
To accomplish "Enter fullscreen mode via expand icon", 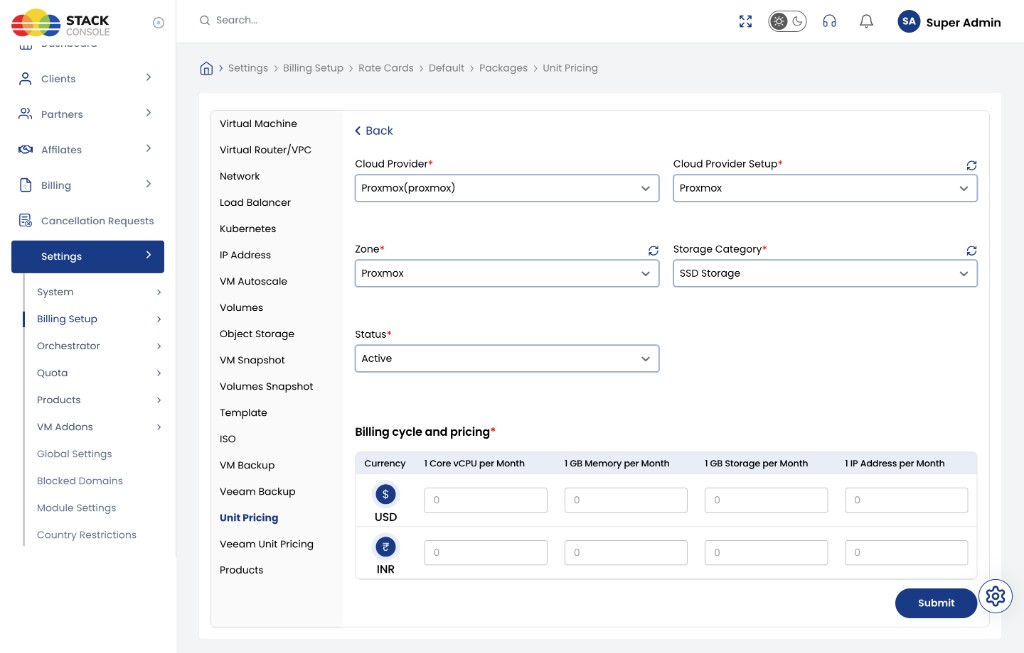I will point(745,22).
